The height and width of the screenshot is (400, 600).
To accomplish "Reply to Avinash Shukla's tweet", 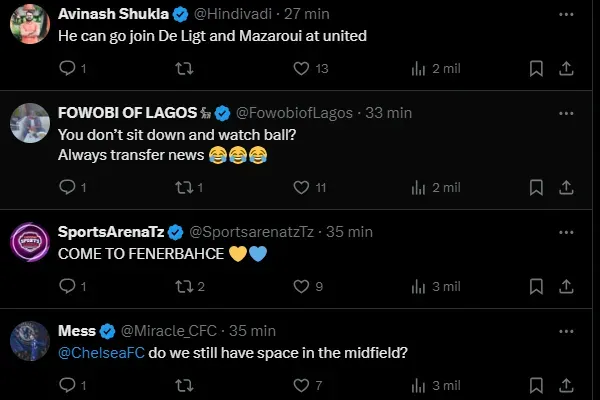I will pyautogui.click(x=68, y=69).
